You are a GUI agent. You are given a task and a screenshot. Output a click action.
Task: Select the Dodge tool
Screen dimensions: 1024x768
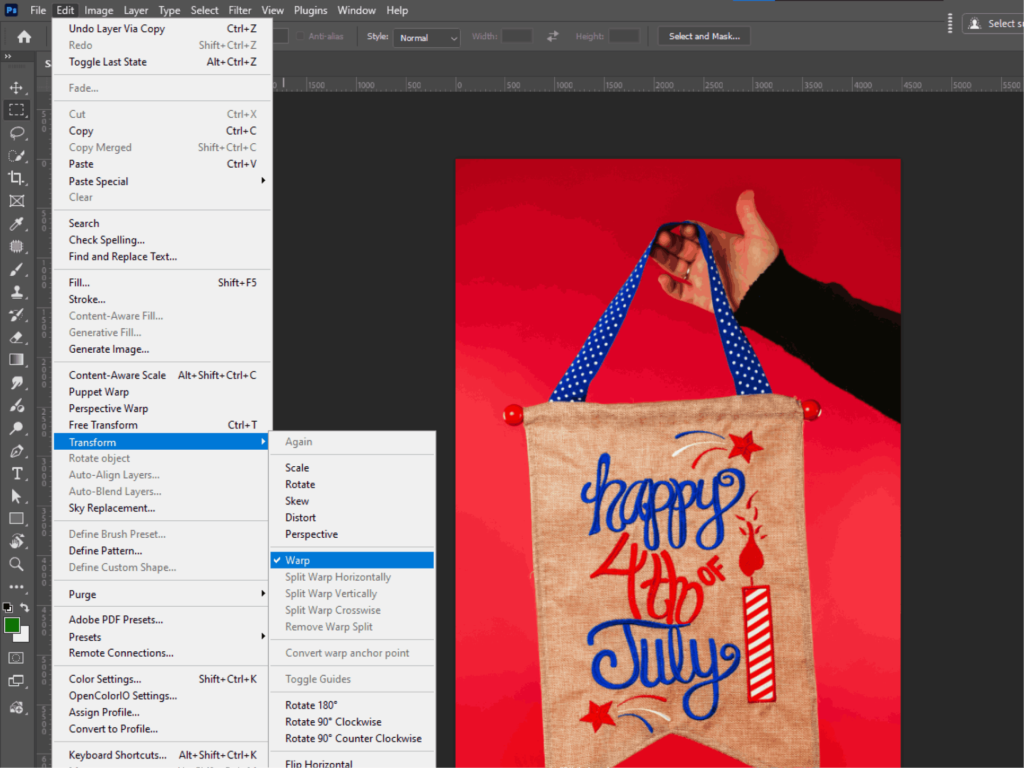pyautogui.click(x=16, y=428)
